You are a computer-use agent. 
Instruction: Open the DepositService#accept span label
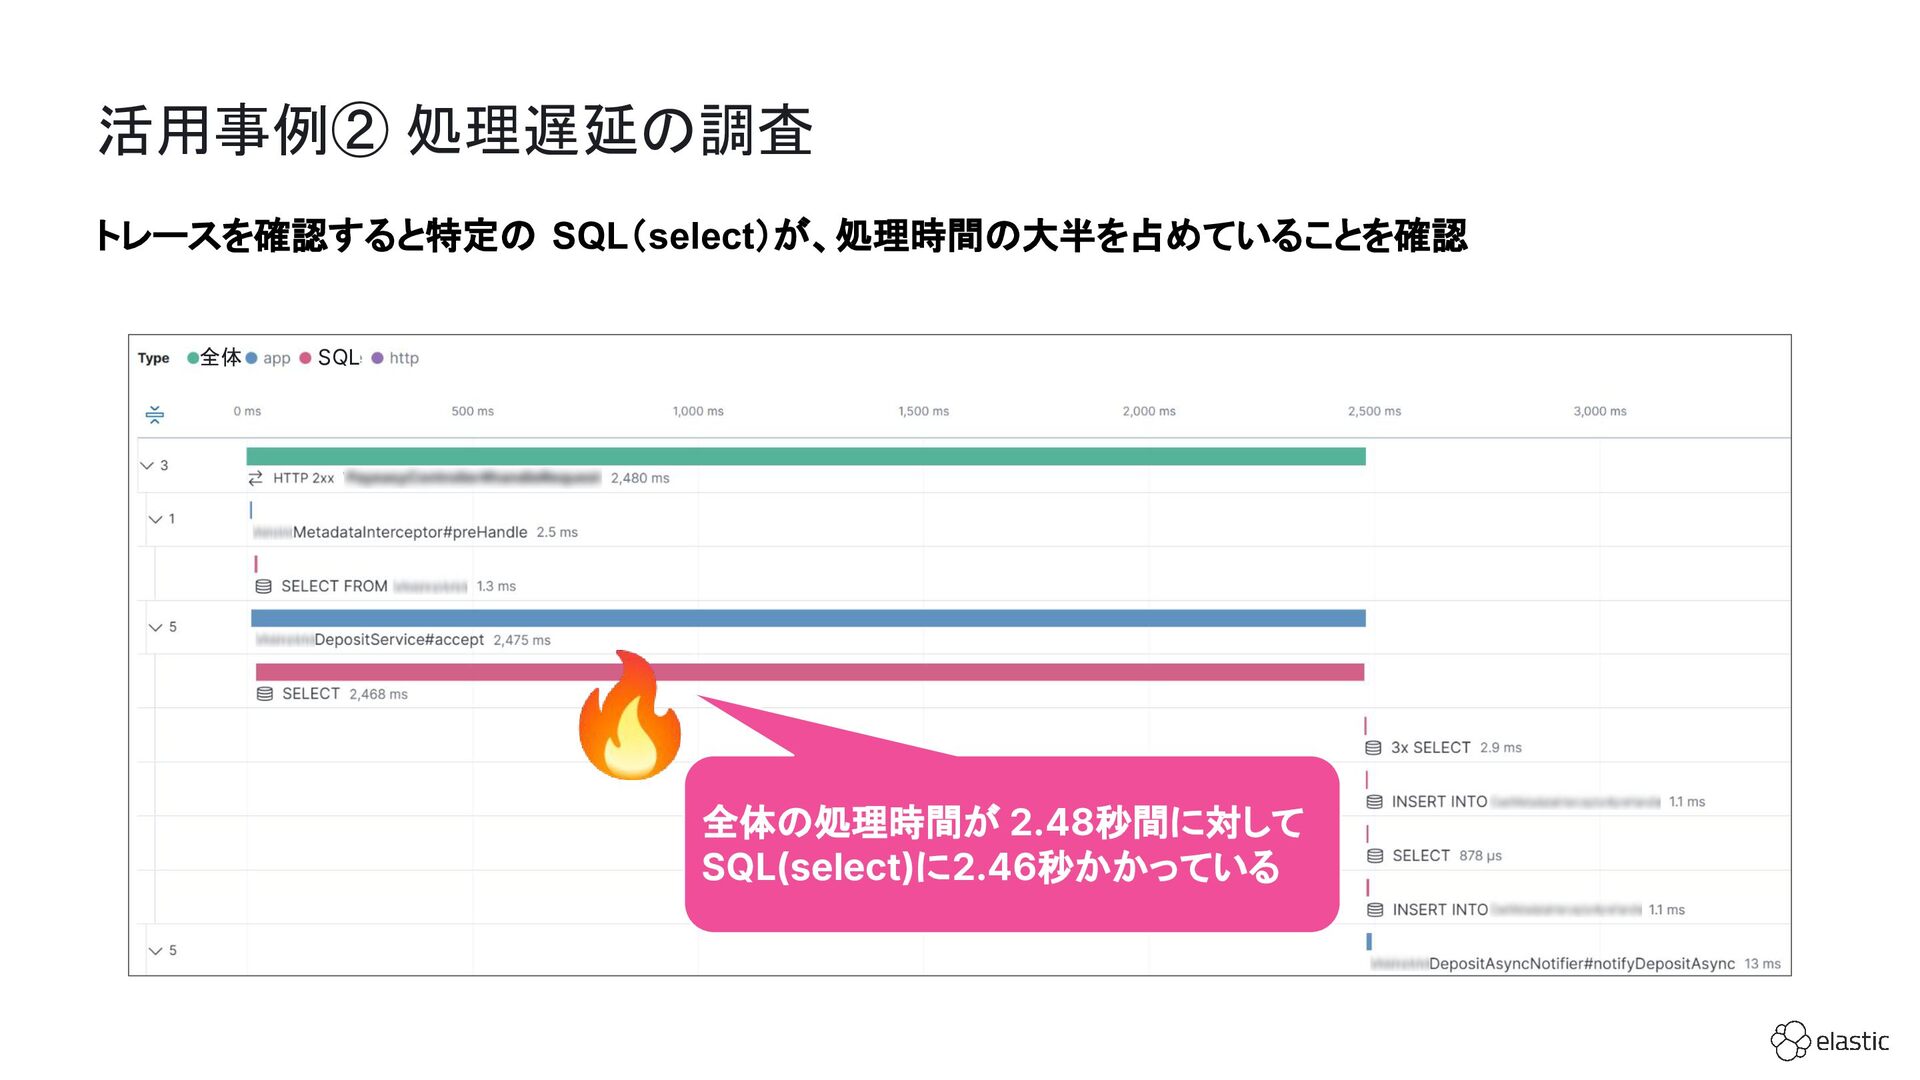click(398, 640)
